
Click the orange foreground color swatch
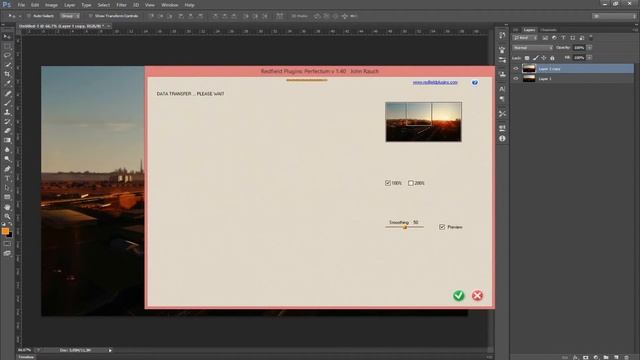pos(5,231)
